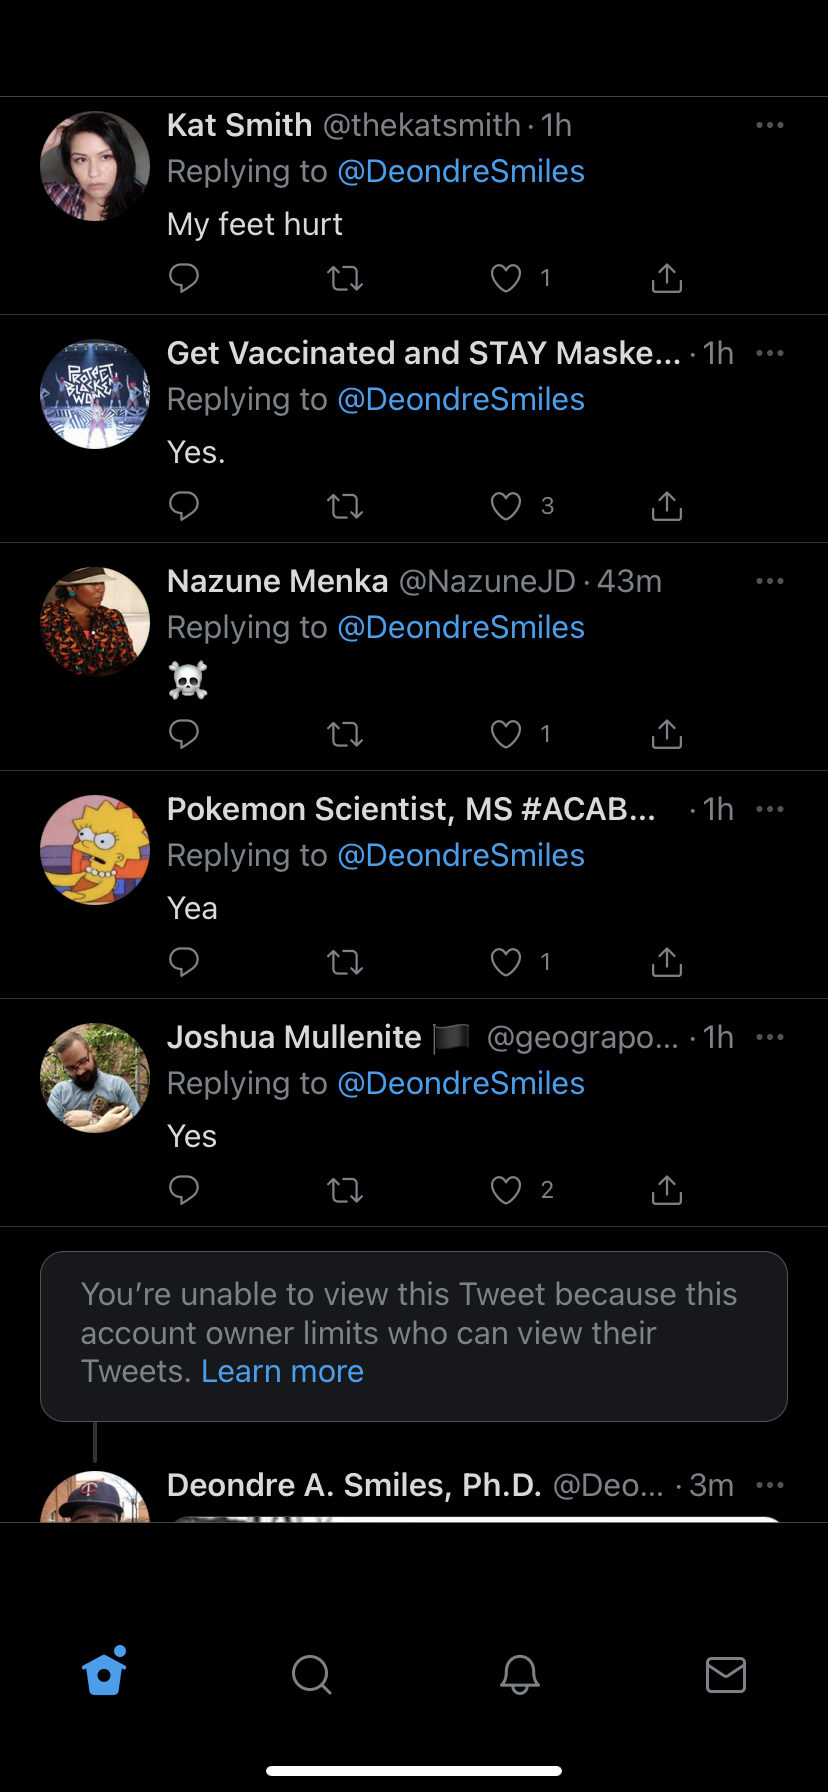Open Kat Smith's profile picture
Viewport: 828px width, 1792px height.
pyautogui.click(x=95, y=166)
